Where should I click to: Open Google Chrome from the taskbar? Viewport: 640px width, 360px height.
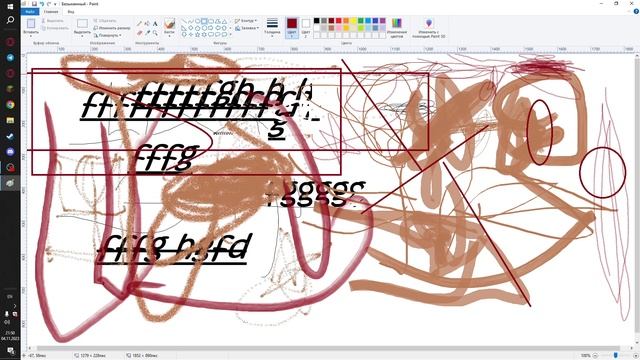click(x=10, y=104)
